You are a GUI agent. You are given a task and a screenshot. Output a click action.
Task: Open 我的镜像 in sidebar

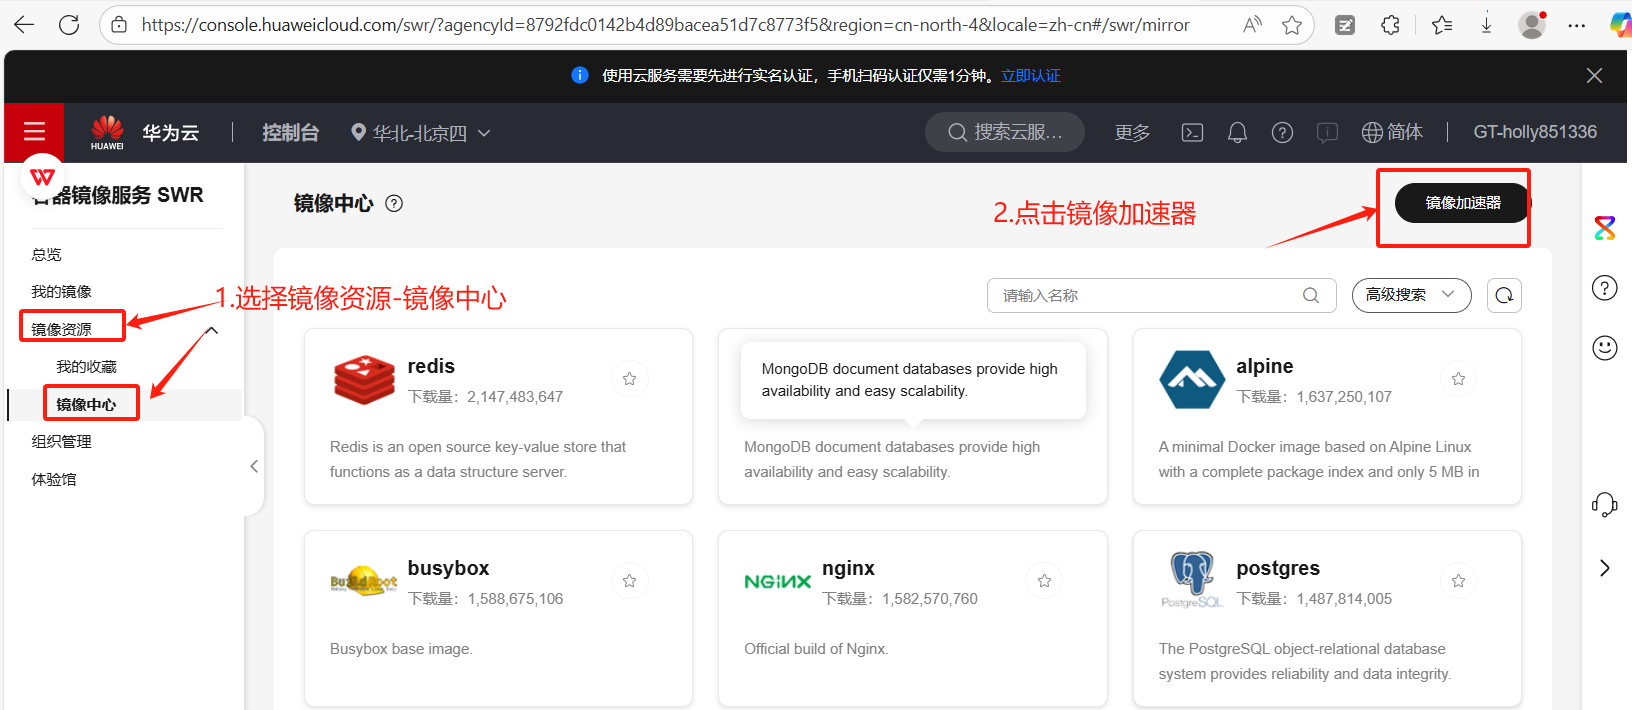pos(61,291)
